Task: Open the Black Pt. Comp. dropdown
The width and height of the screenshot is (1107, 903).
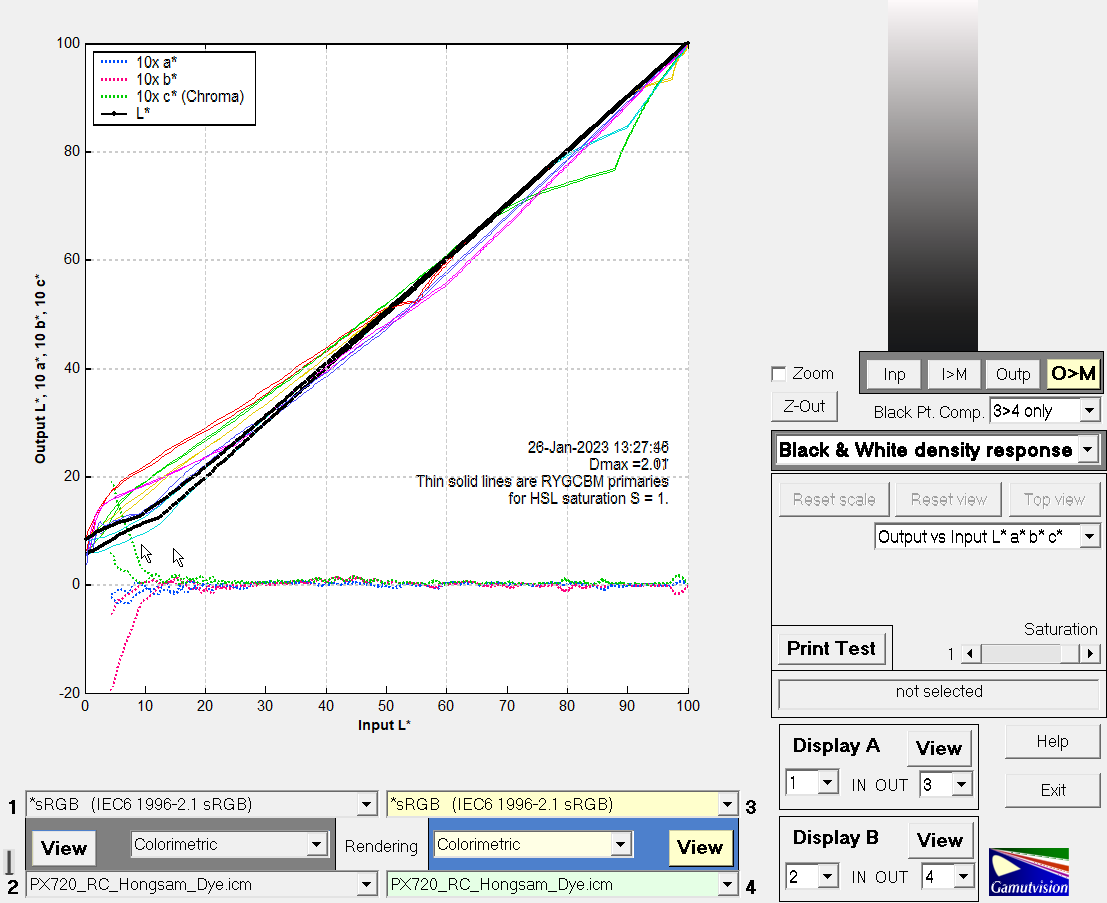Action: pyautogui.click(x=1089, y=411)
